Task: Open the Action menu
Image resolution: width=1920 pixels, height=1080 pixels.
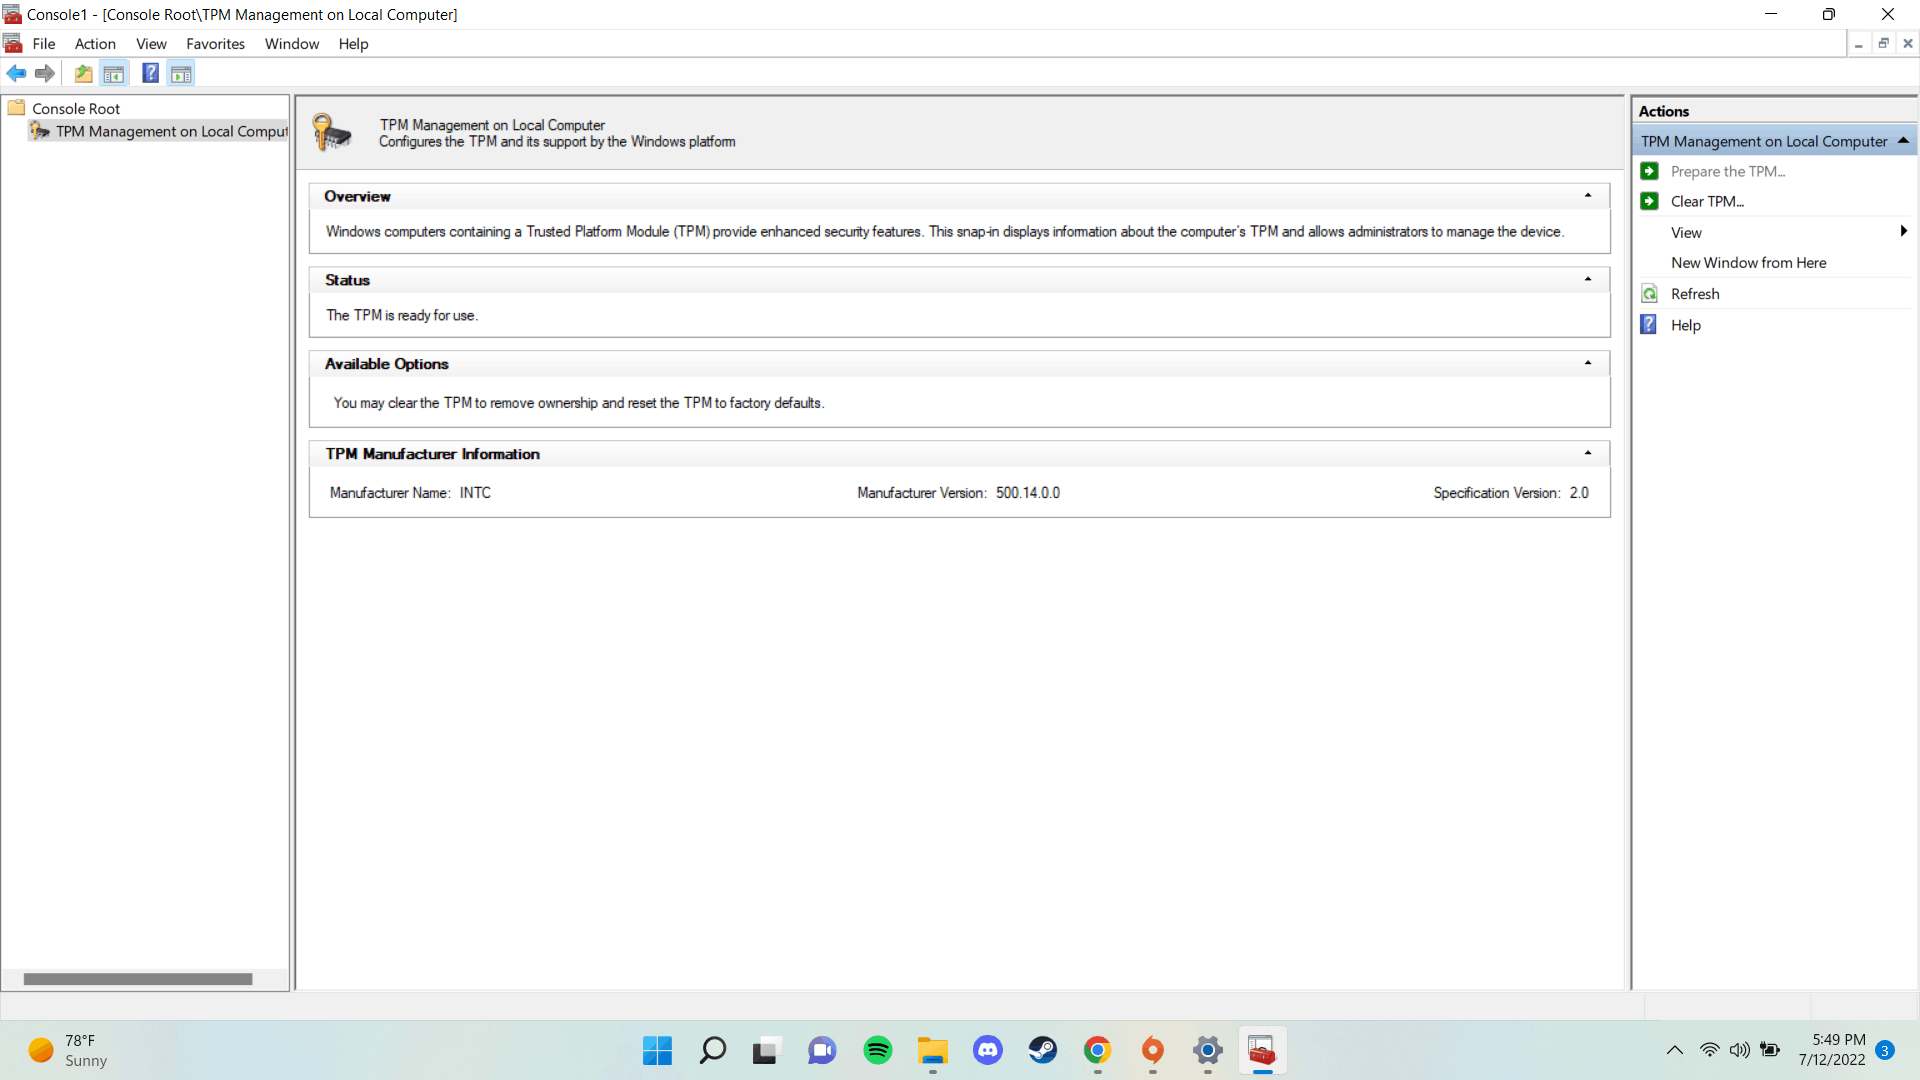Action: [x=95, y=44]
